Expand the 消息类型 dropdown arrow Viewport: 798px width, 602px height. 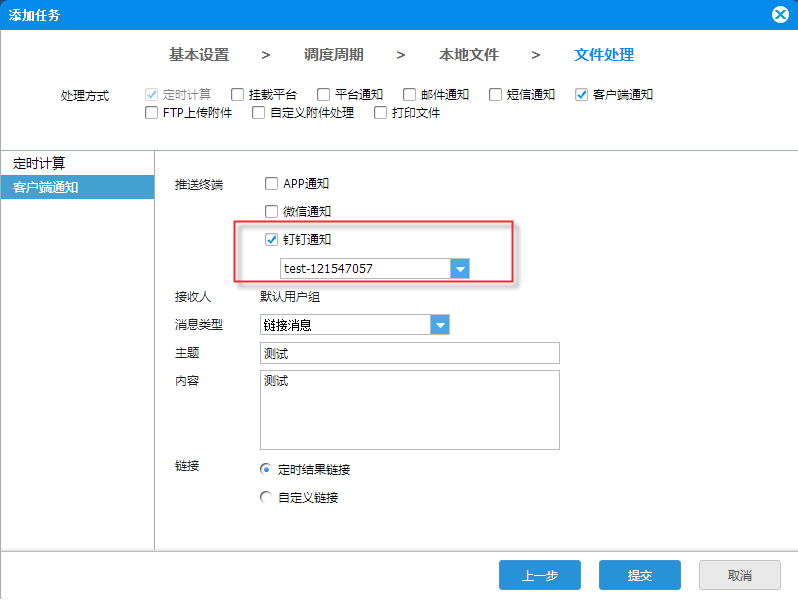440,325
